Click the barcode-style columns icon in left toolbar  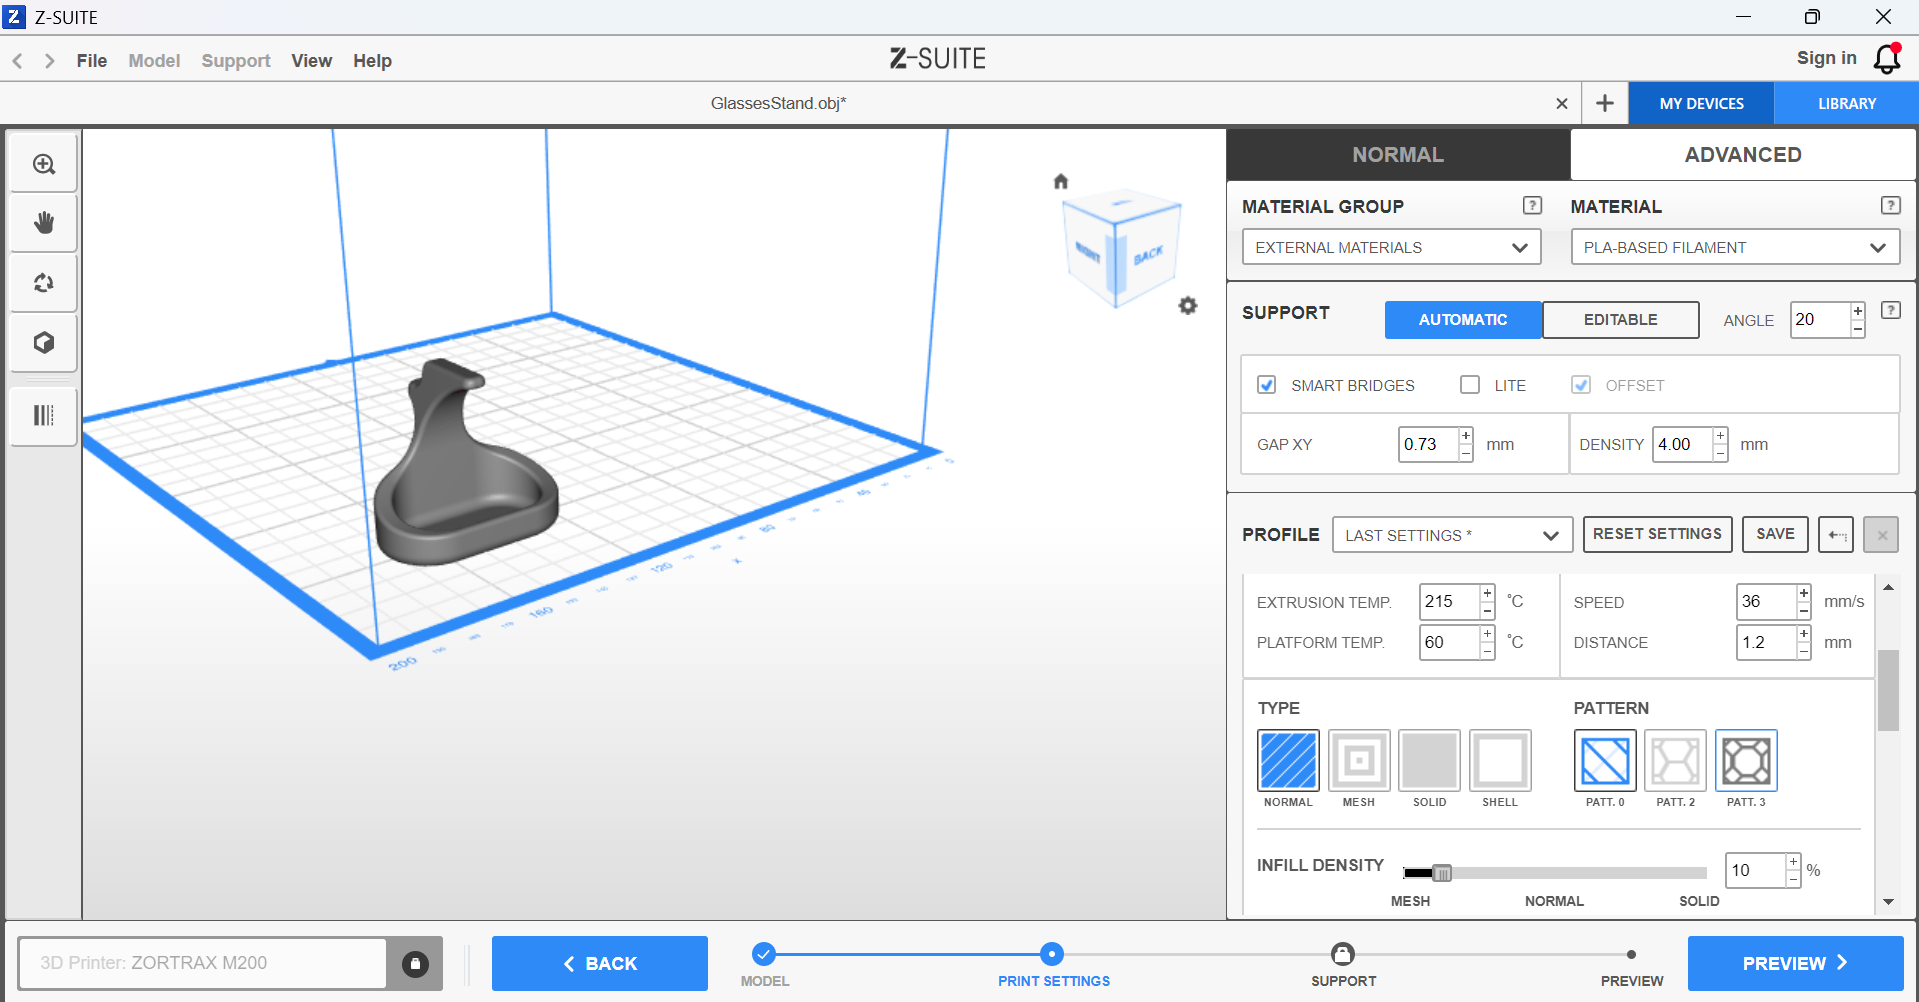(44, 415)
